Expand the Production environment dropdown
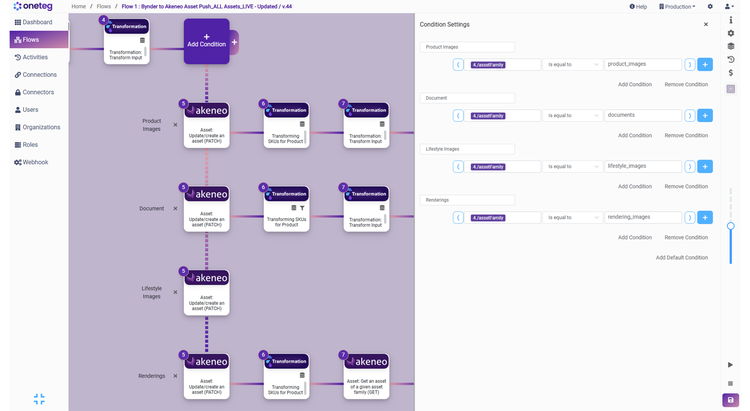750x411 pixels. 680,7
